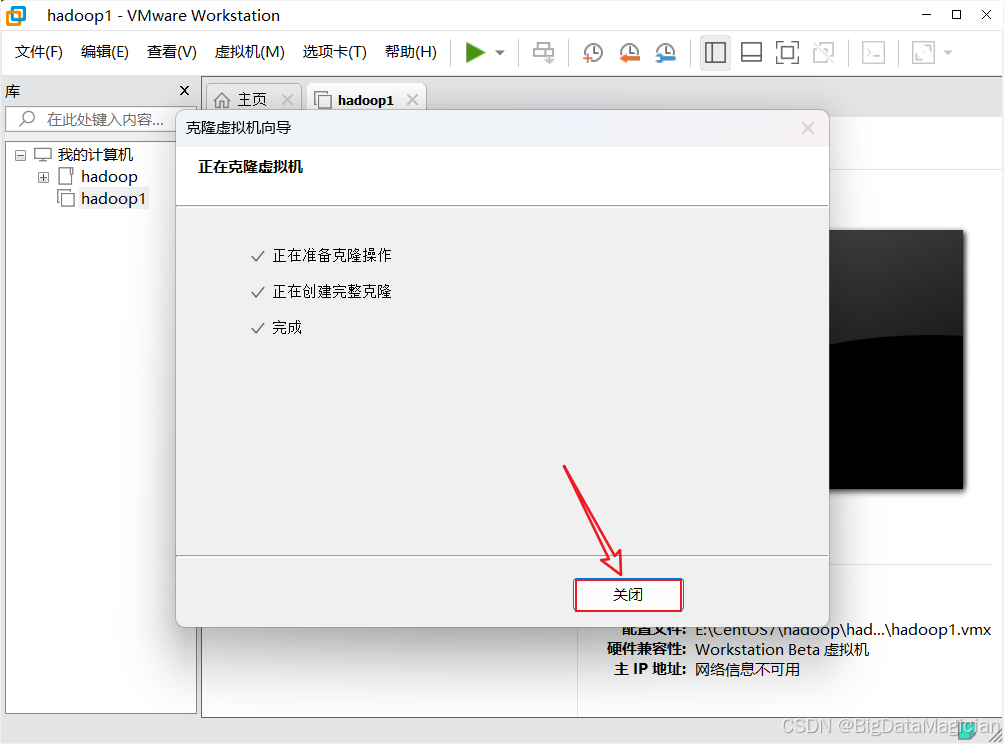Click the Workstation Beta 虚拟机 compatibility text
This screenshot has height=744, width=1004.
click(782, 650)
